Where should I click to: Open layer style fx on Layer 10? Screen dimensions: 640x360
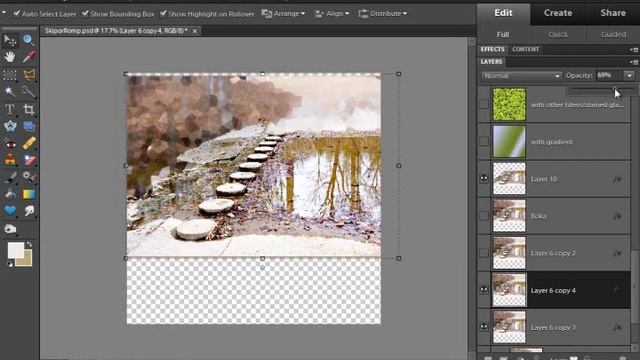617,179
